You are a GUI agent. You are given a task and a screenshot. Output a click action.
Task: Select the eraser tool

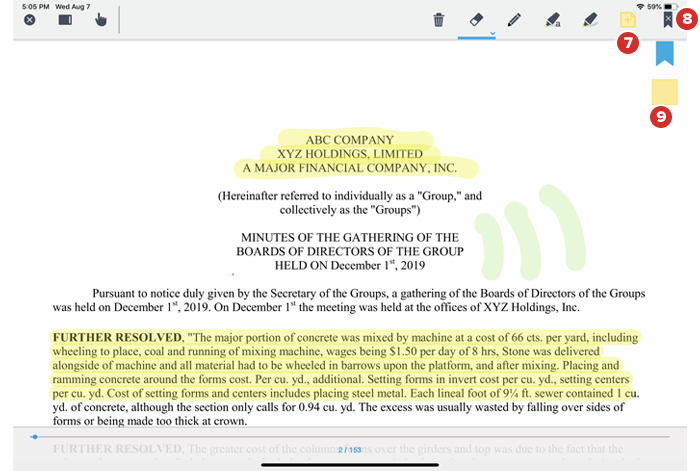[476, 20]
